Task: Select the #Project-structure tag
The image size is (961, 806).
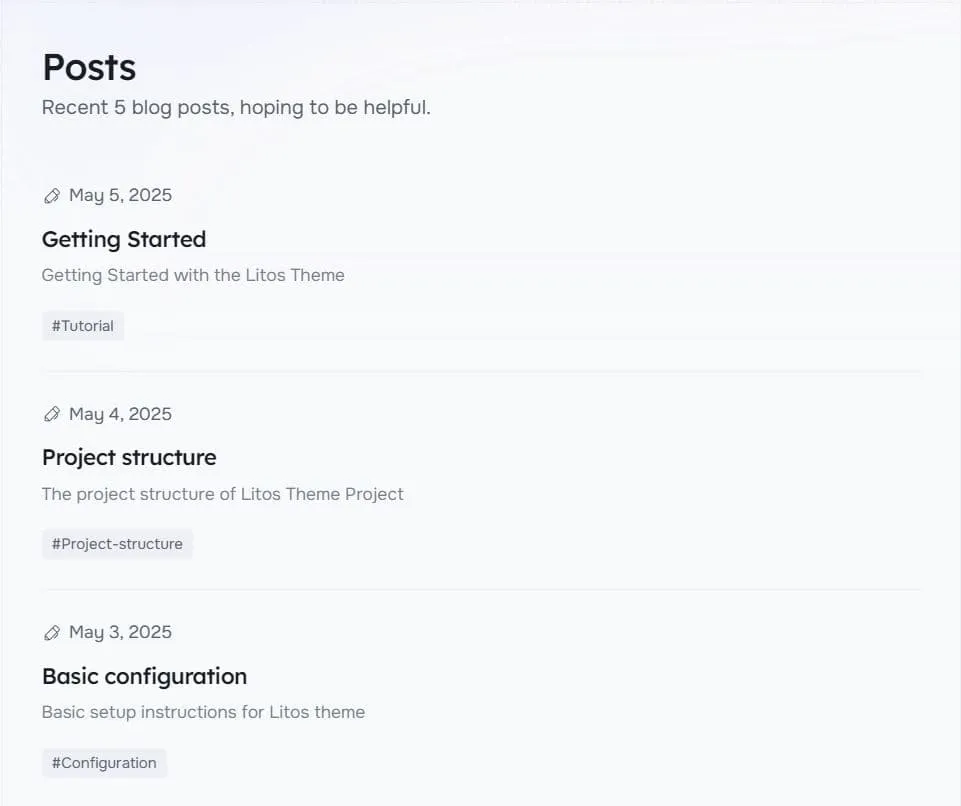Action: tap(117, 544)
